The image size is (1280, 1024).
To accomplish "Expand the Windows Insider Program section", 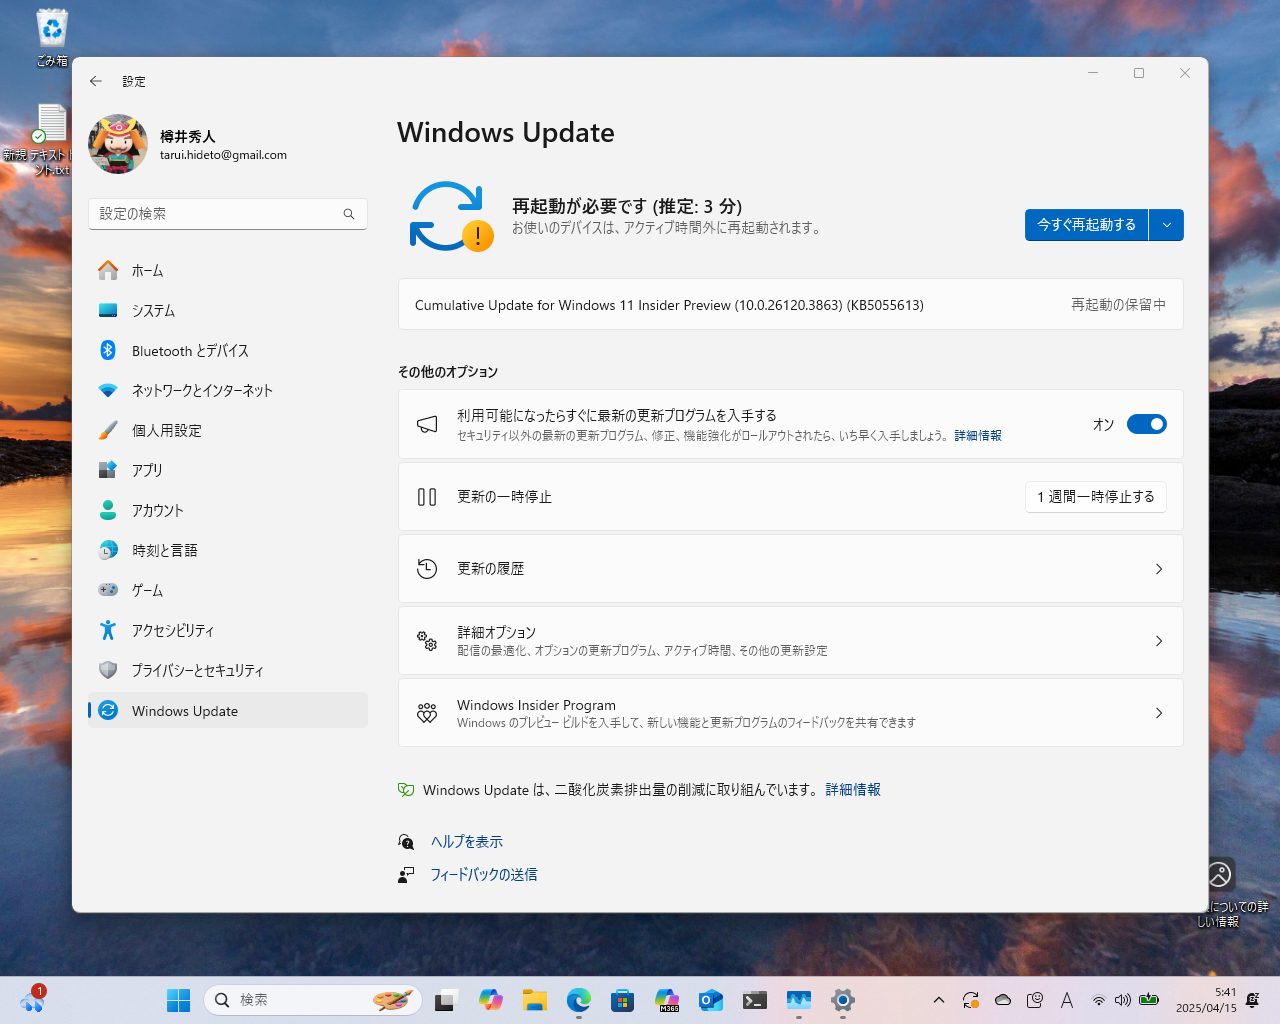I will pos(790,712).
